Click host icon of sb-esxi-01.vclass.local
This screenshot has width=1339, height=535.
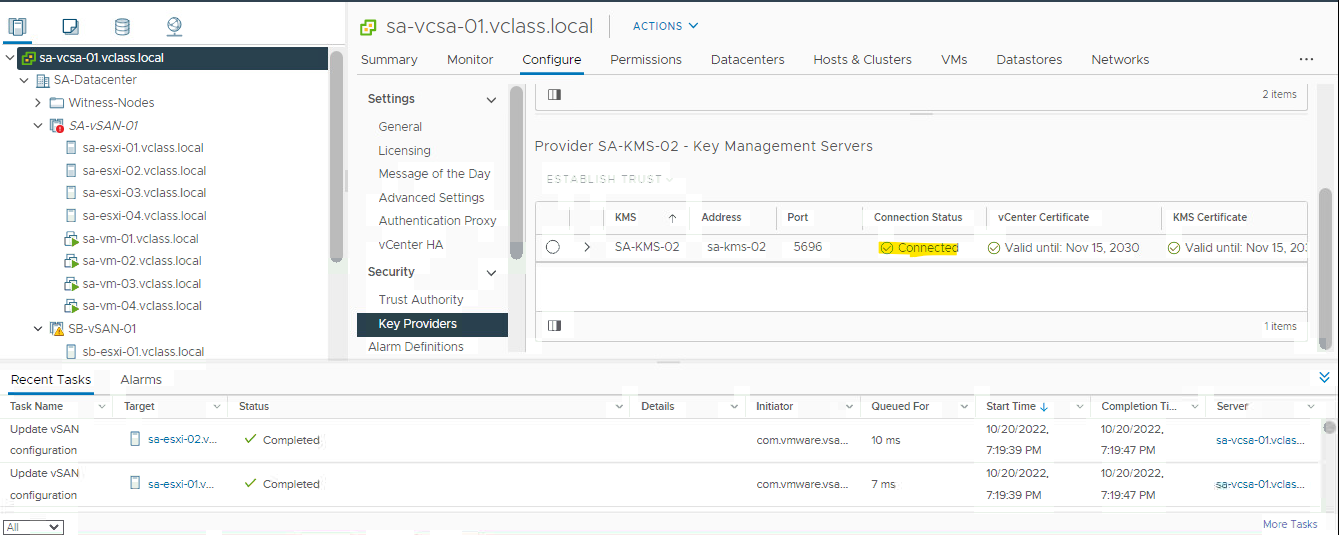71,352
